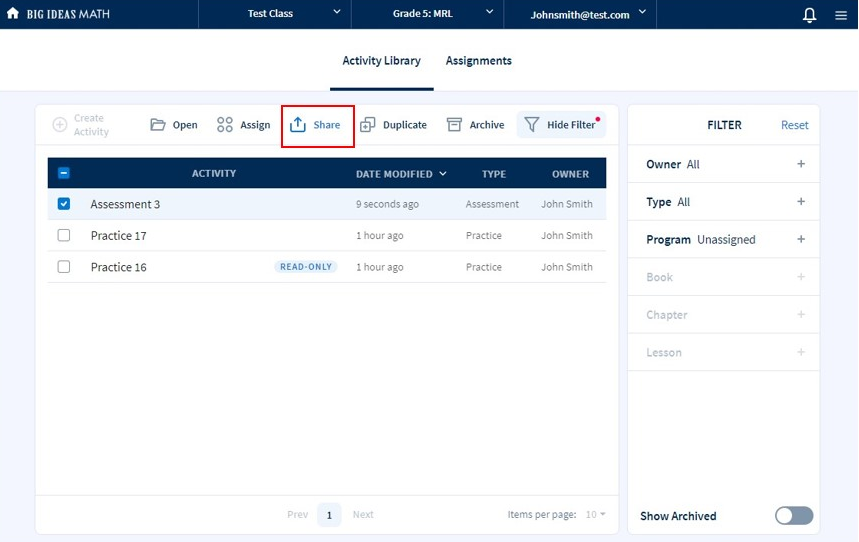Click the READ-ONLY badge on Practice 16
859x542 pixels.
coord(306,266)
